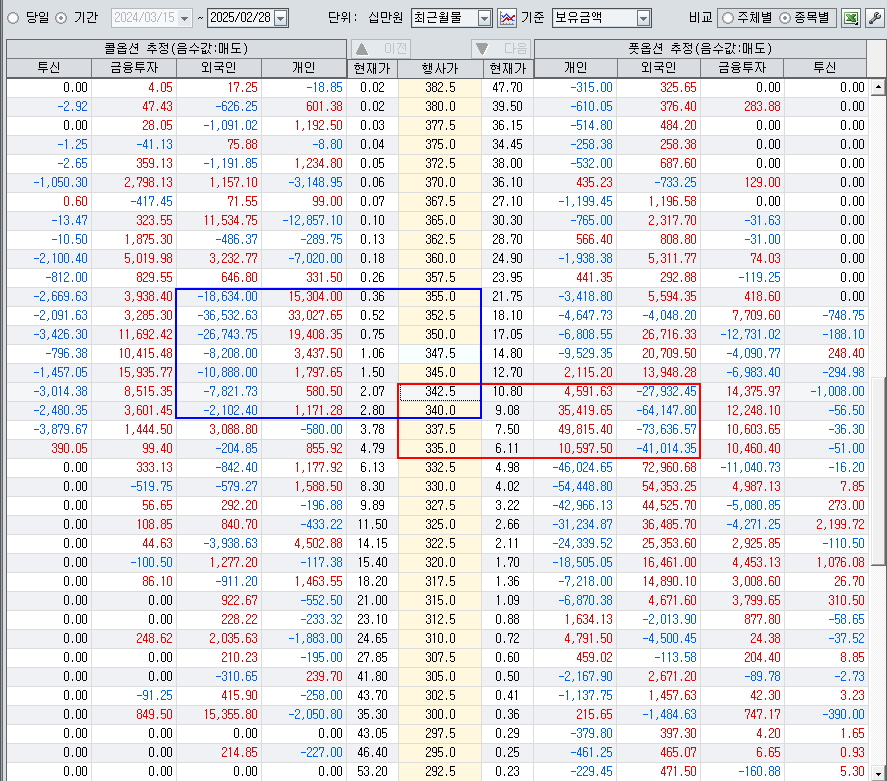Open the end date 2025/02/28 picker
Screen dimensions: 887x781
point(280,18)
